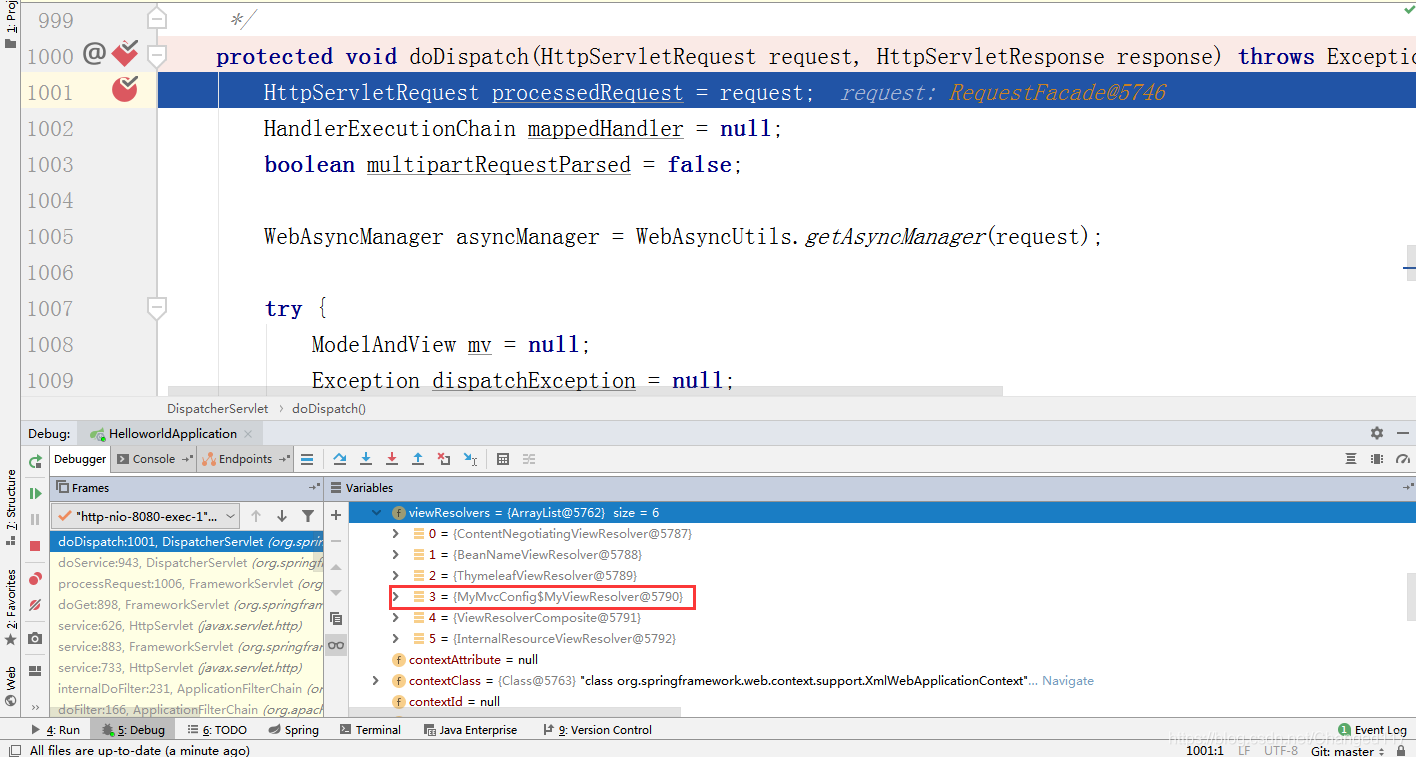This screenshot has height=757, width=1416.
Task: Open Evaluate Expression calculator icon
Action: tap(503, 459)
